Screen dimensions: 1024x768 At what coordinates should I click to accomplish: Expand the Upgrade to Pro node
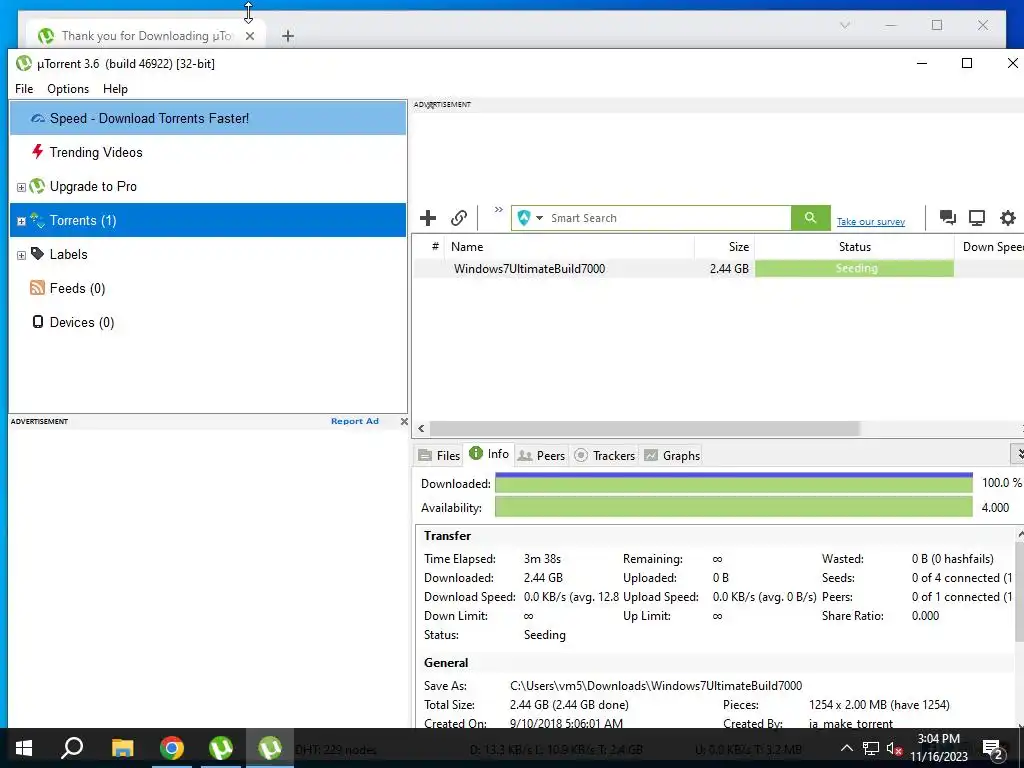[21, 187]
